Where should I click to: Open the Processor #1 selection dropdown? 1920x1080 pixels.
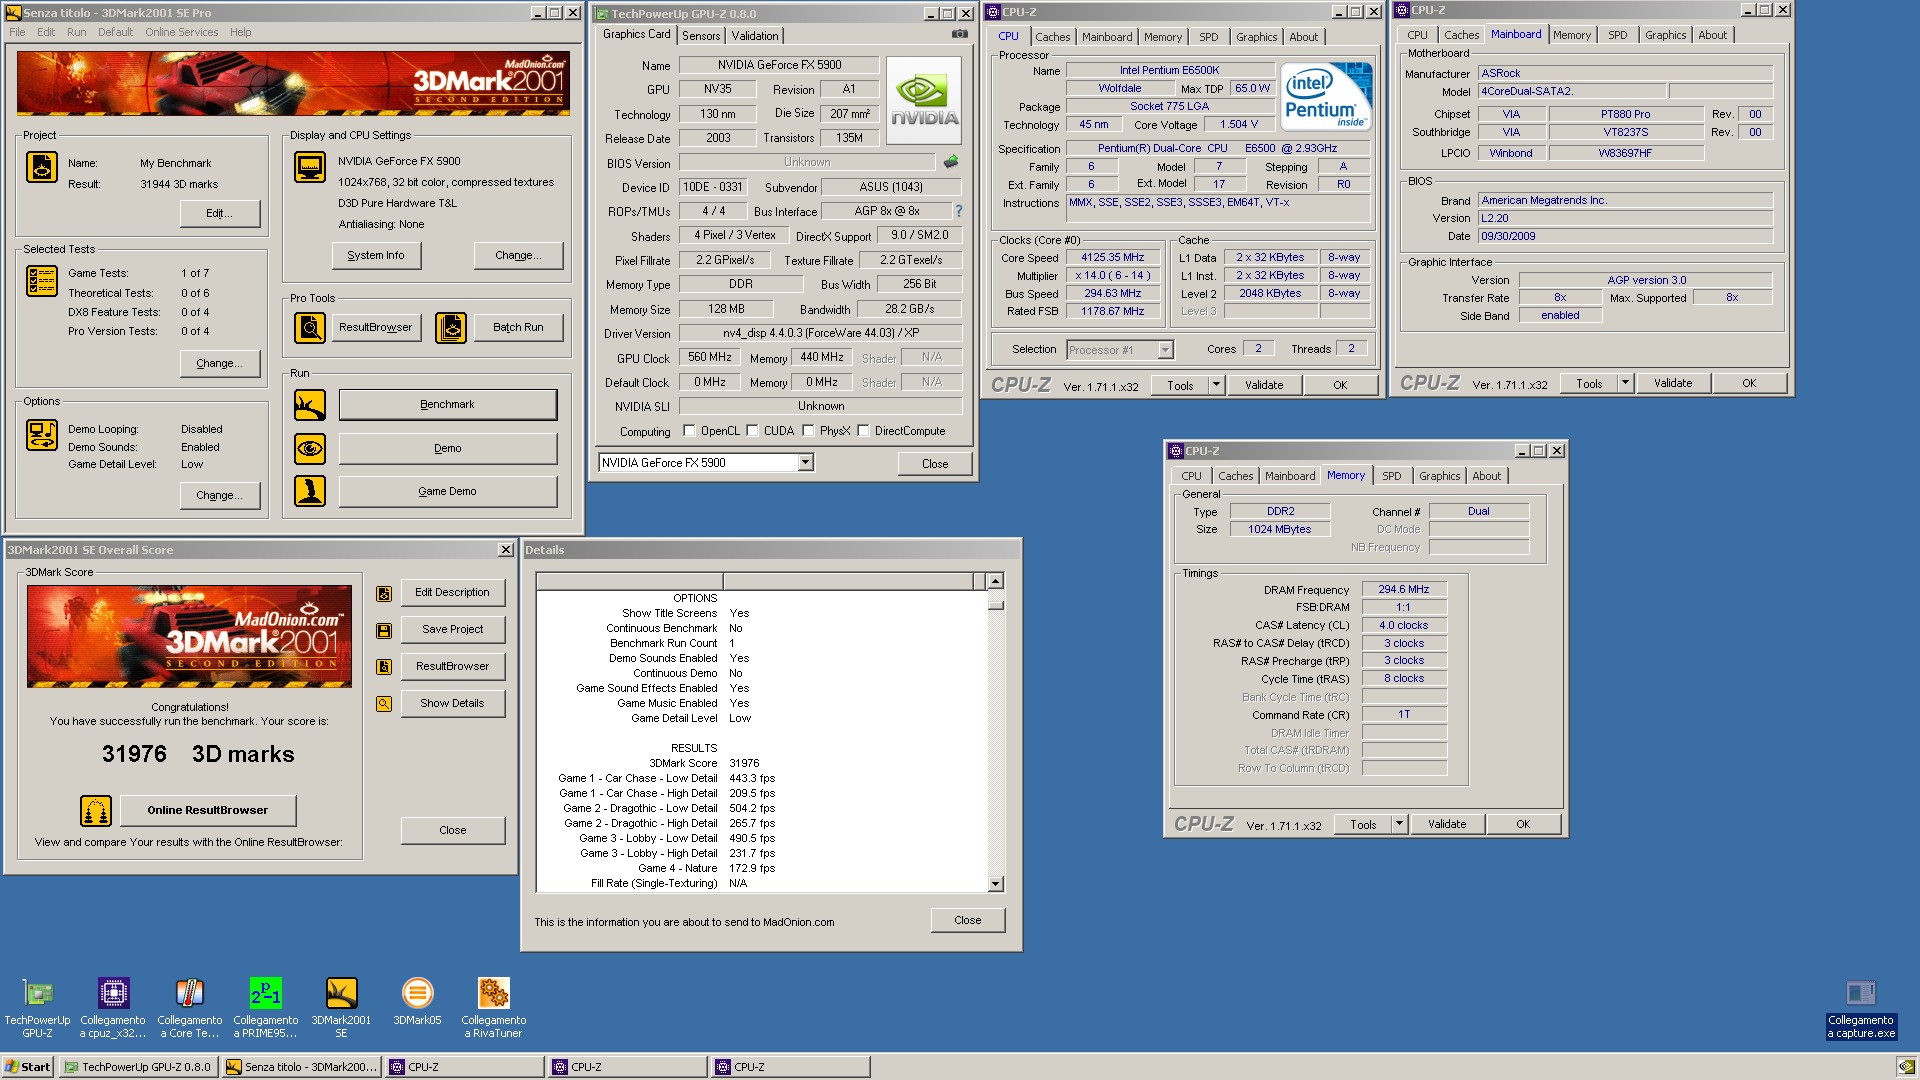[1165, 350]
